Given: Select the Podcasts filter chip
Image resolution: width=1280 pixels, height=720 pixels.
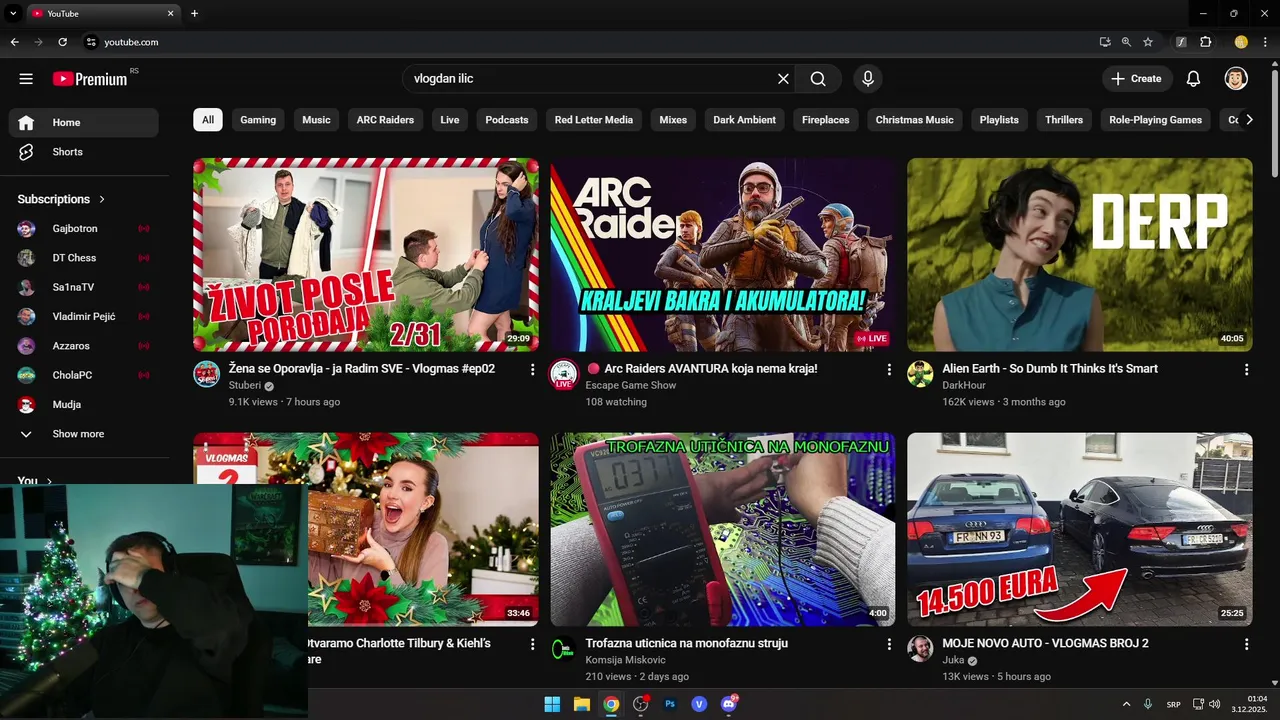Looking at the screenshot, I should 507,120.
